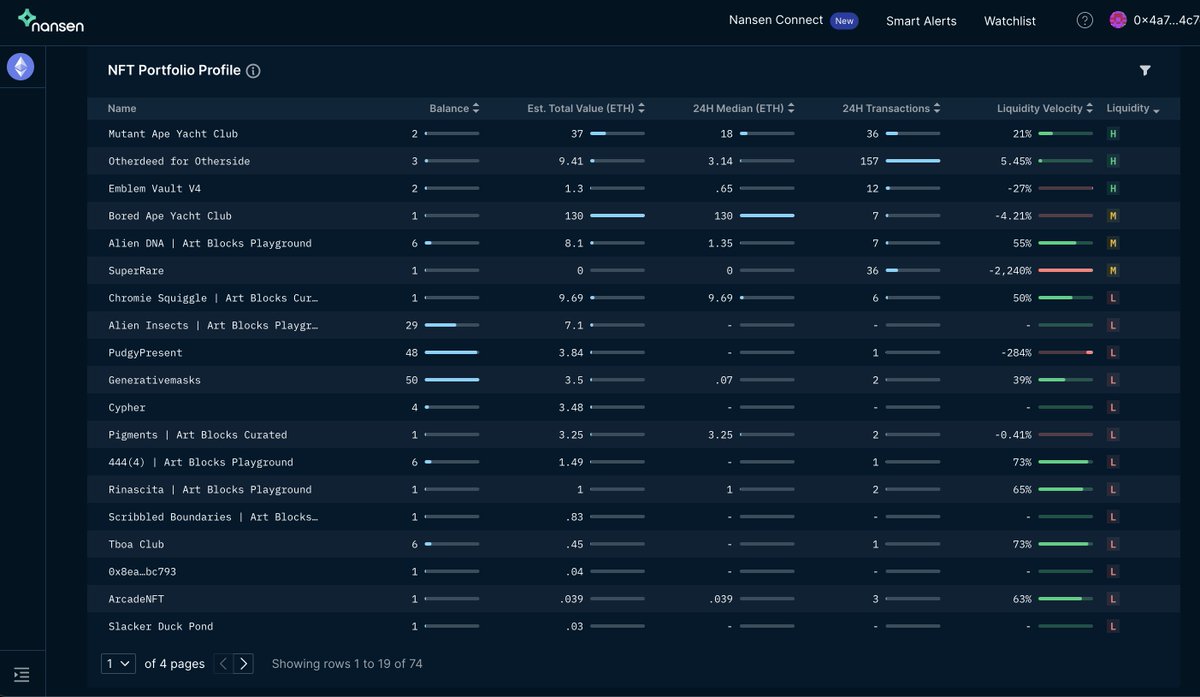Open Smart Alerts in top navigation
Image resolution: width=1200 pixels, height=697 pixels.
coord(921,21)
